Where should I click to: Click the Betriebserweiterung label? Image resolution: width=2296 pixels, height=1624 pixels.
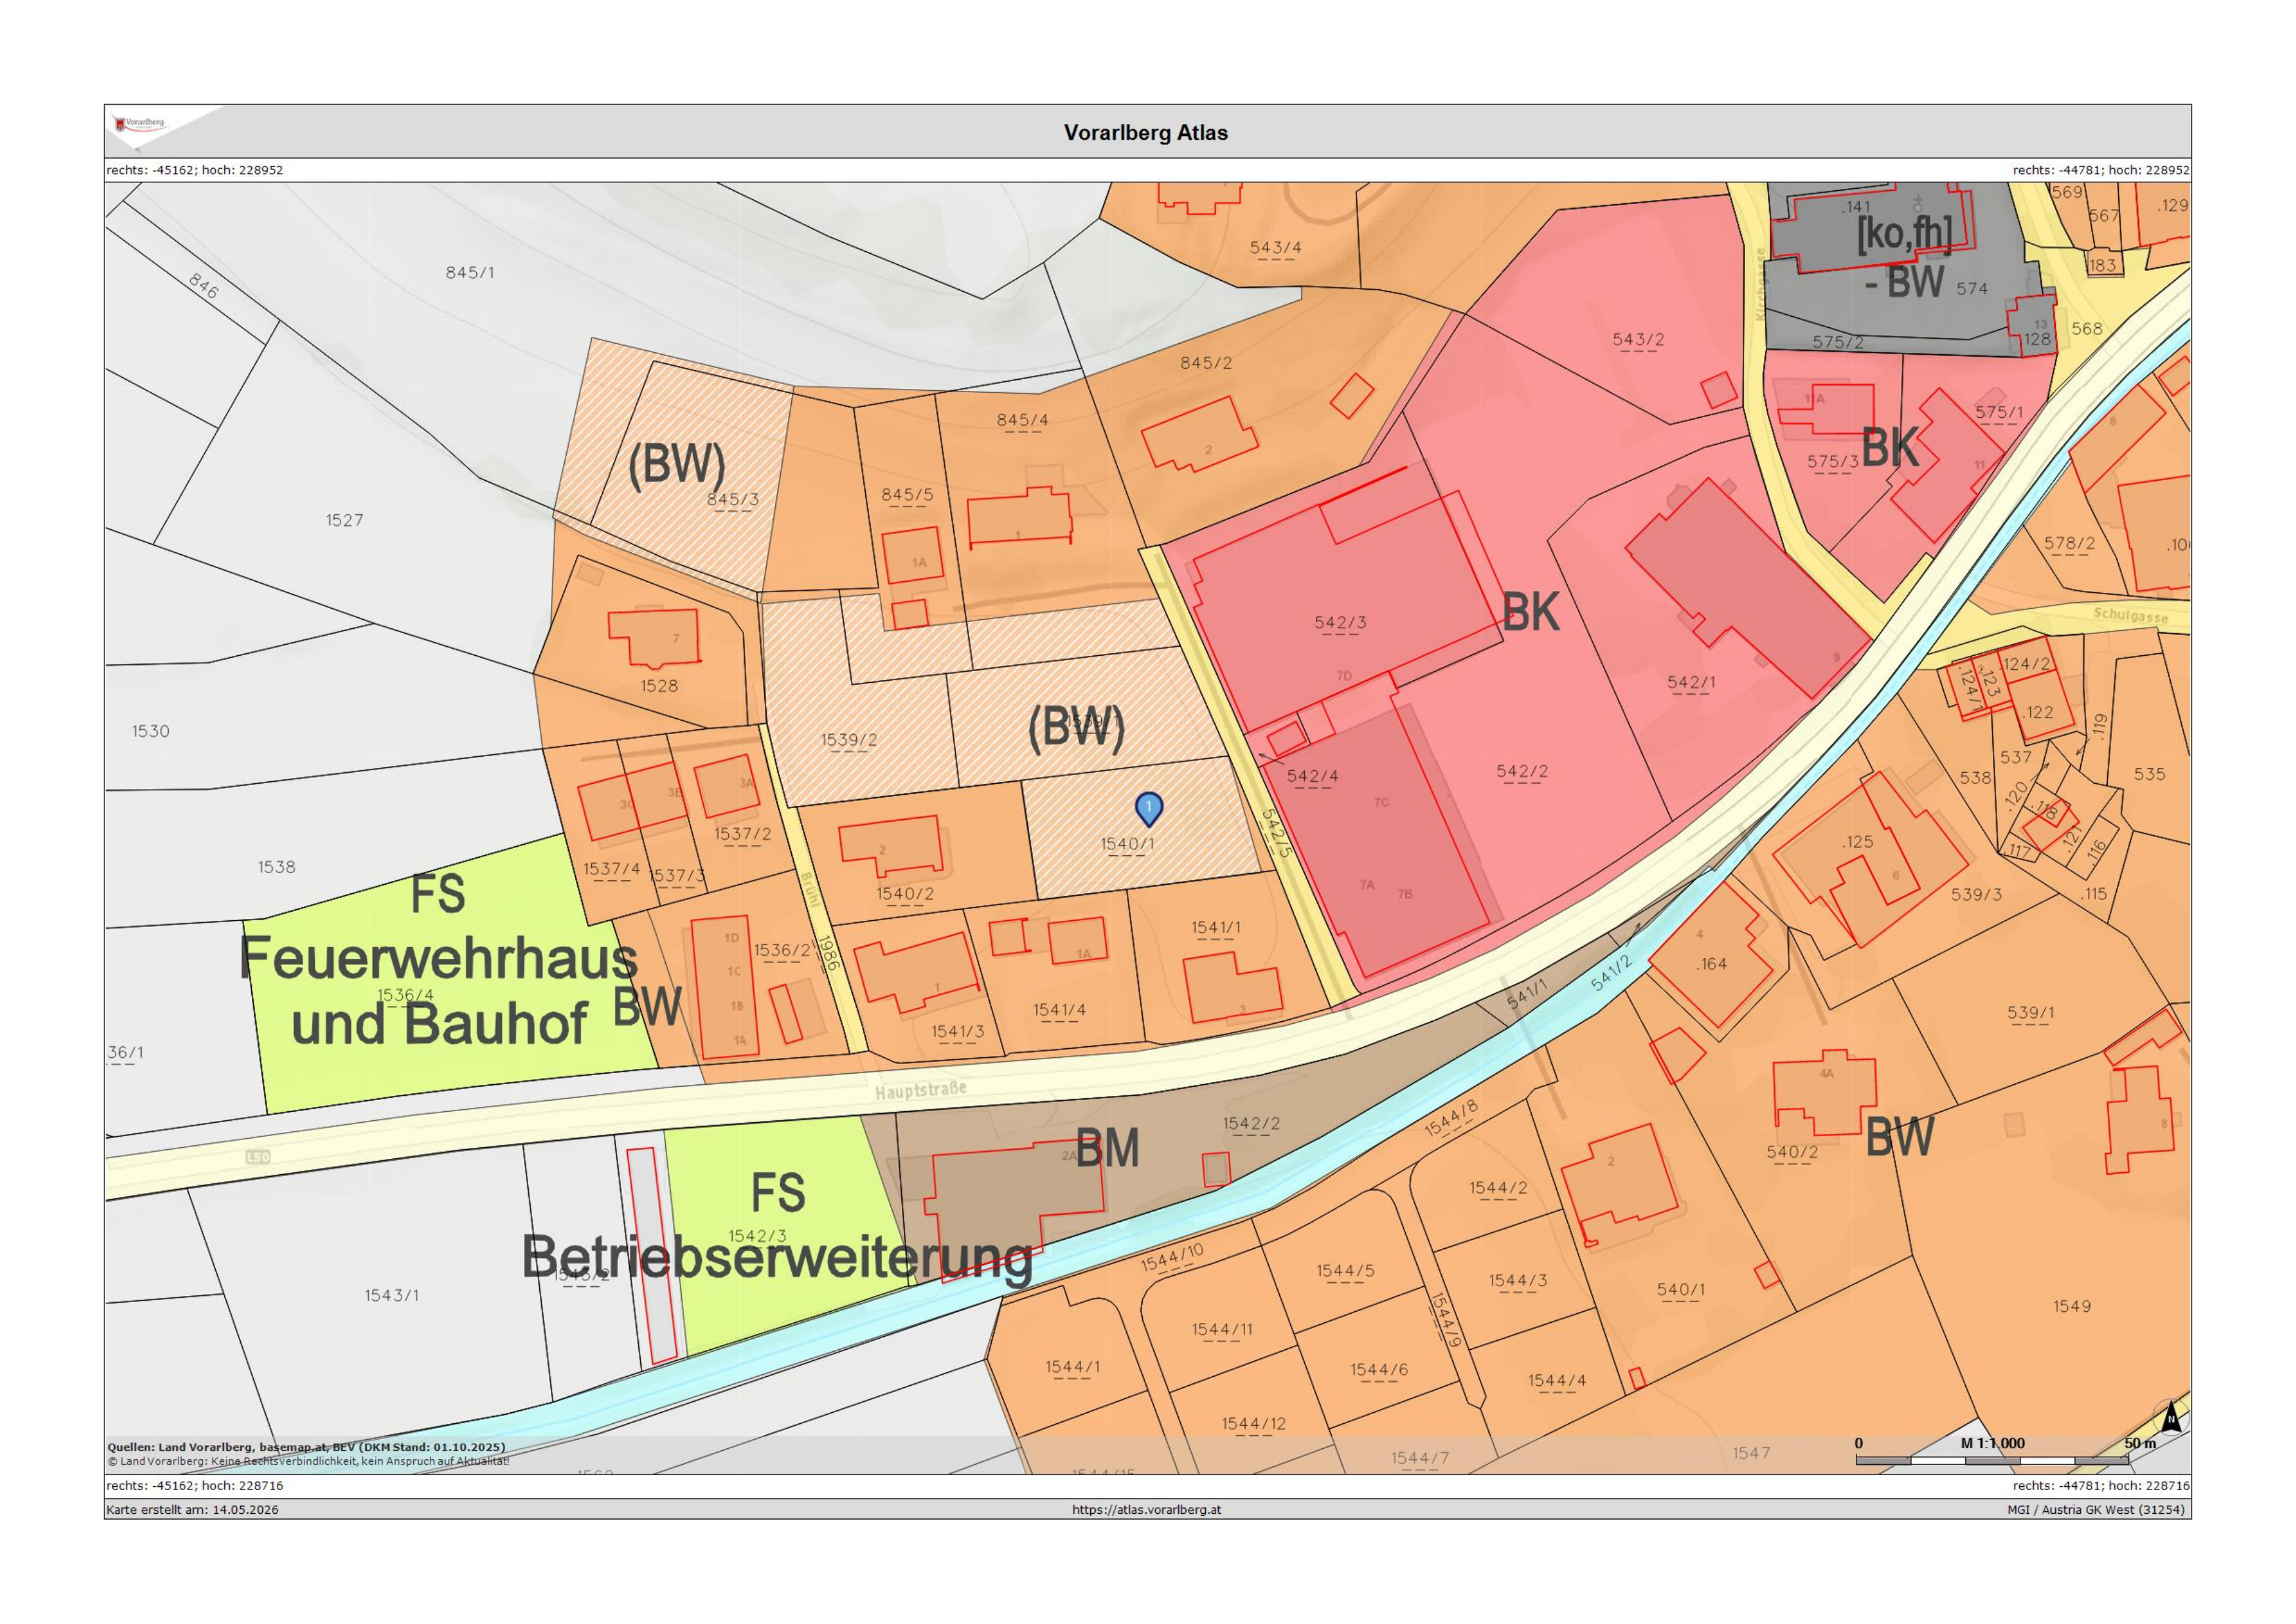(777, 1257)
